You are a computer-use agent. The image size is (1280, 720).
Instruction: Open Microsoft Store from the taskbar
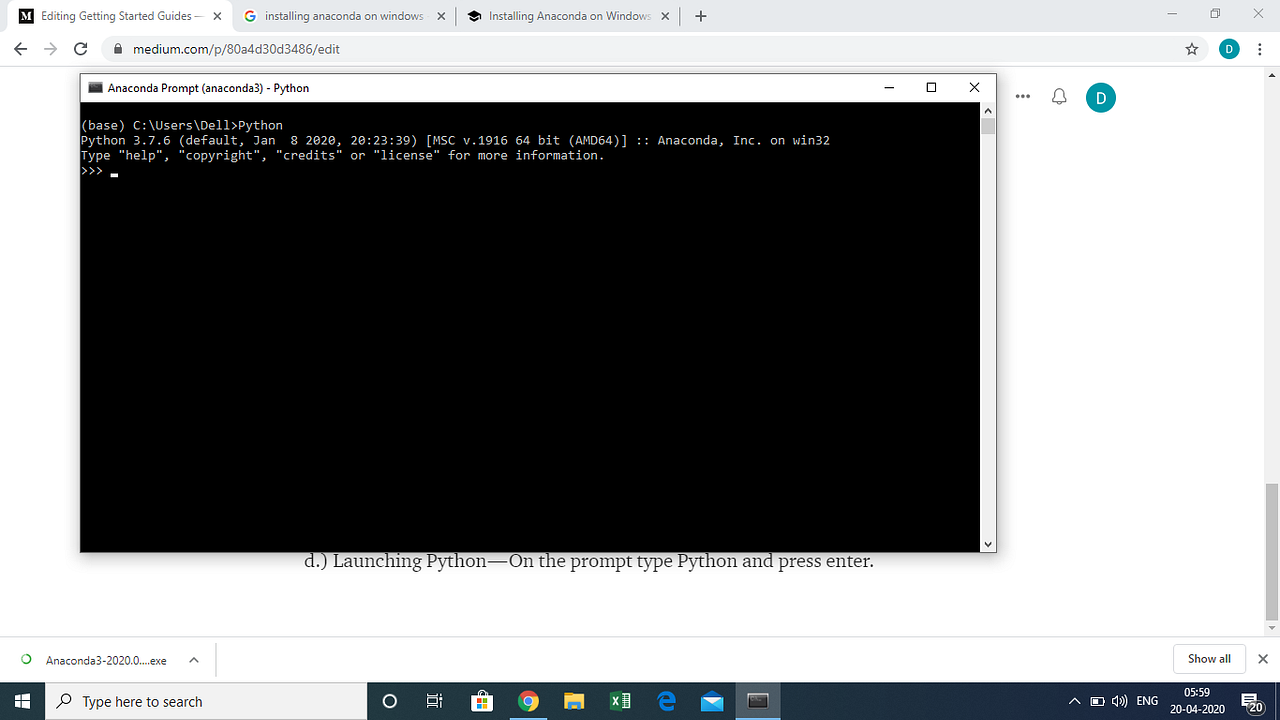(x=482, y=701)
